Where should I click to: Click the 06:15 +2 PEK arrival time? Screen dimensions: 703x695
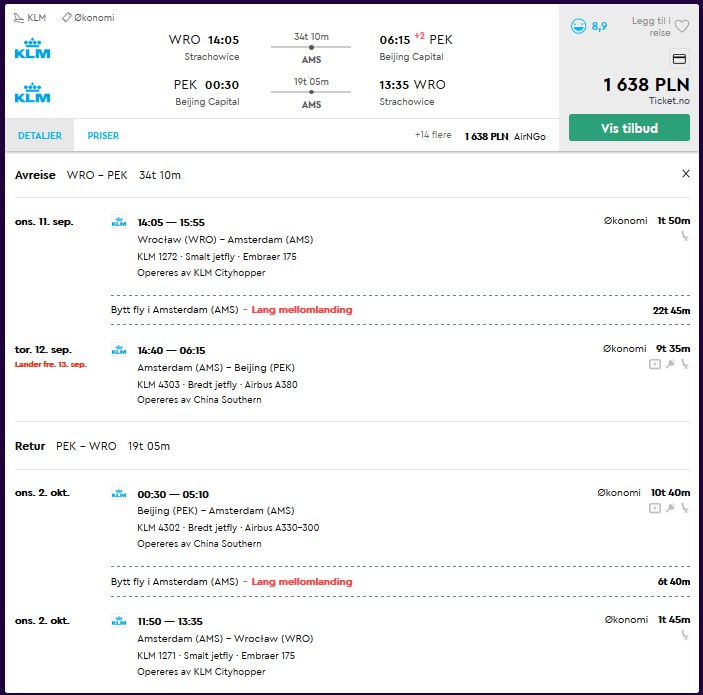coord(416,39)
